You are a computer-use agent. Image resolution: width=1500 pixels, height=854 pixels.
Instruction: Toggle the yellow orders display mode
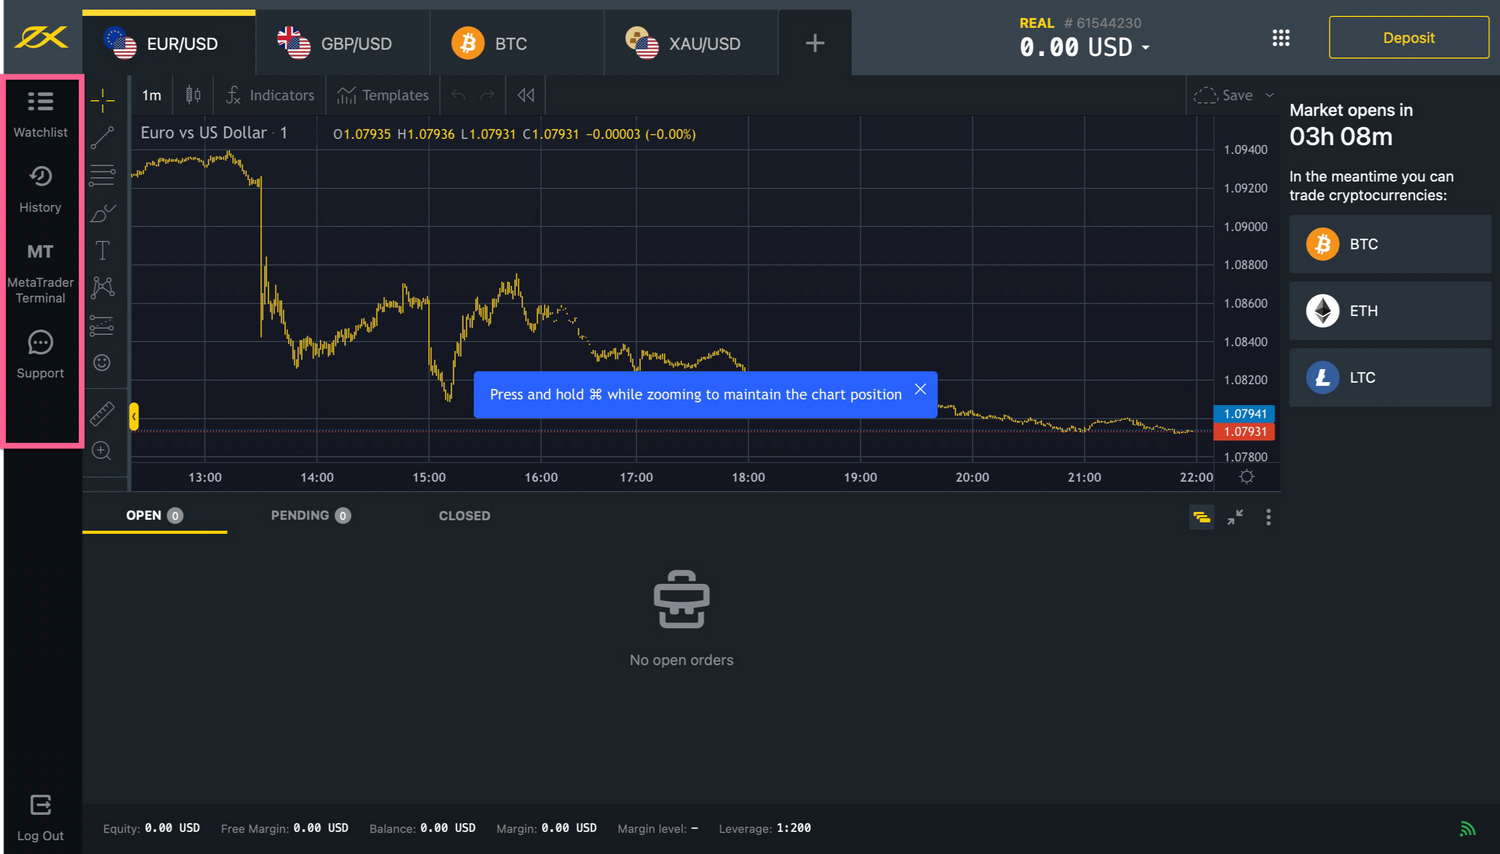coord(1201,518)
